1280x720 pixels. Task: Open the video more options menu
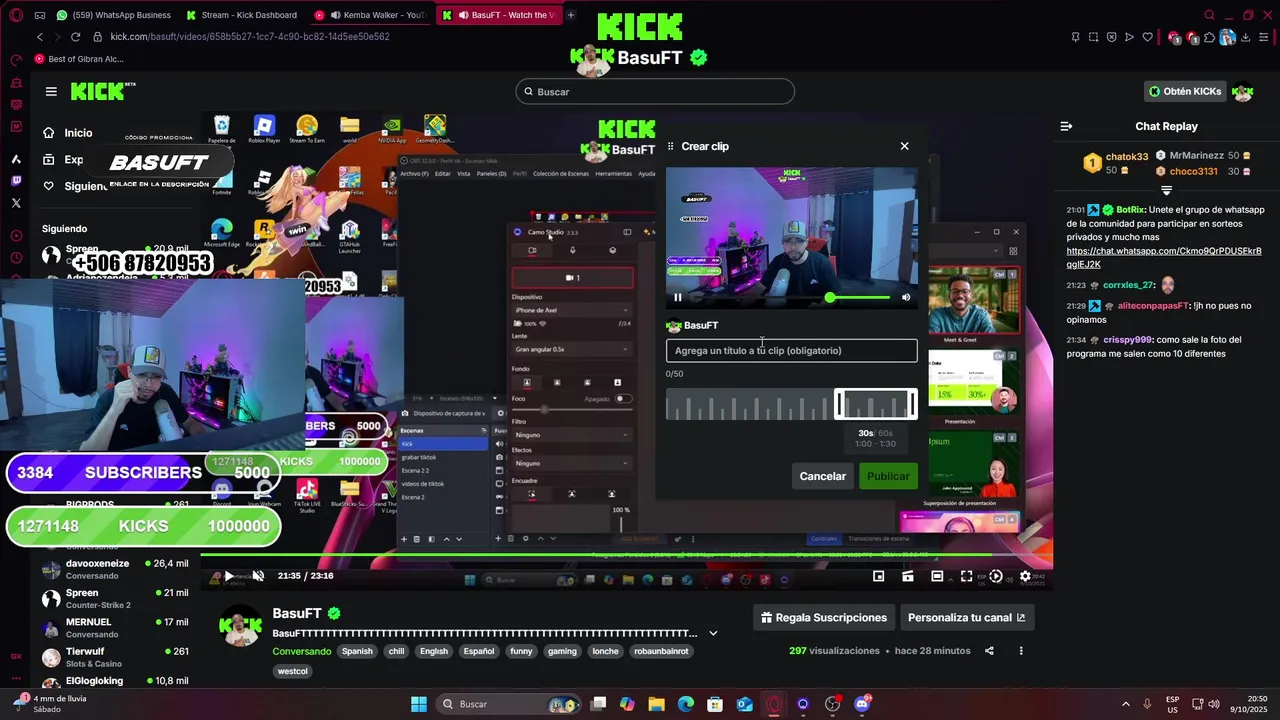1021,651
